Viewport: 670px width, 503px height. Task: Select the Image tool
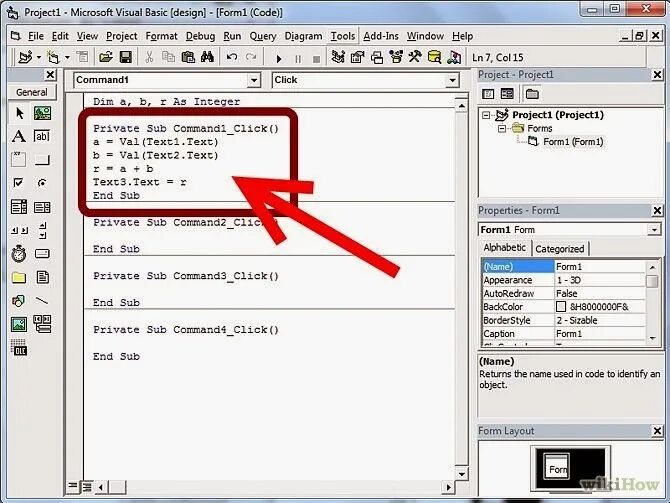point(18,325)
